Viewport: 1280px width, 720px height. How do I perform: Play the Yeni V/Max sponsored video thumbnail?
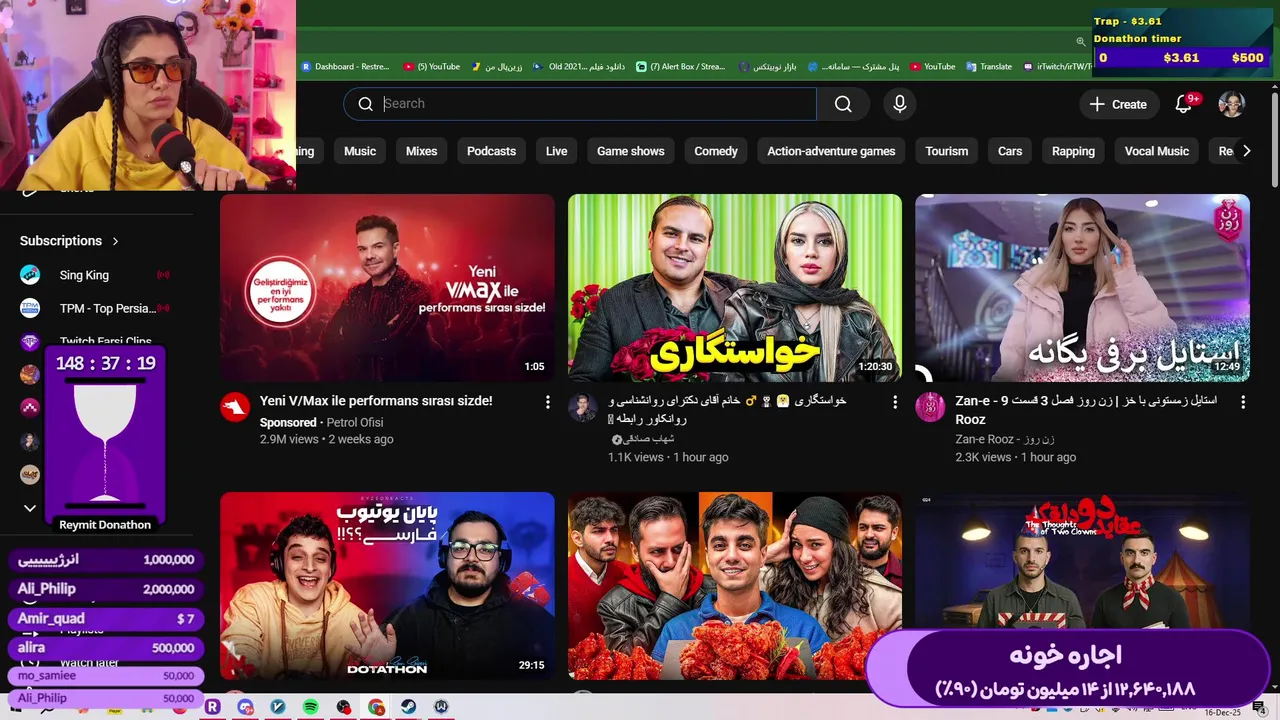pos(387,288)
